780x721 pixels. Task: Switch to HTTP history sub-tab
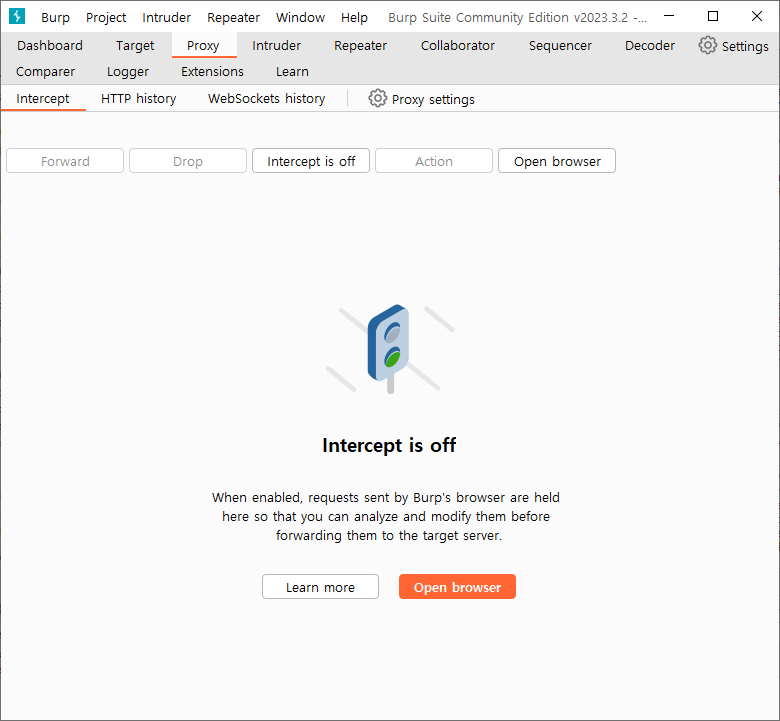click(x=138, y=99)
